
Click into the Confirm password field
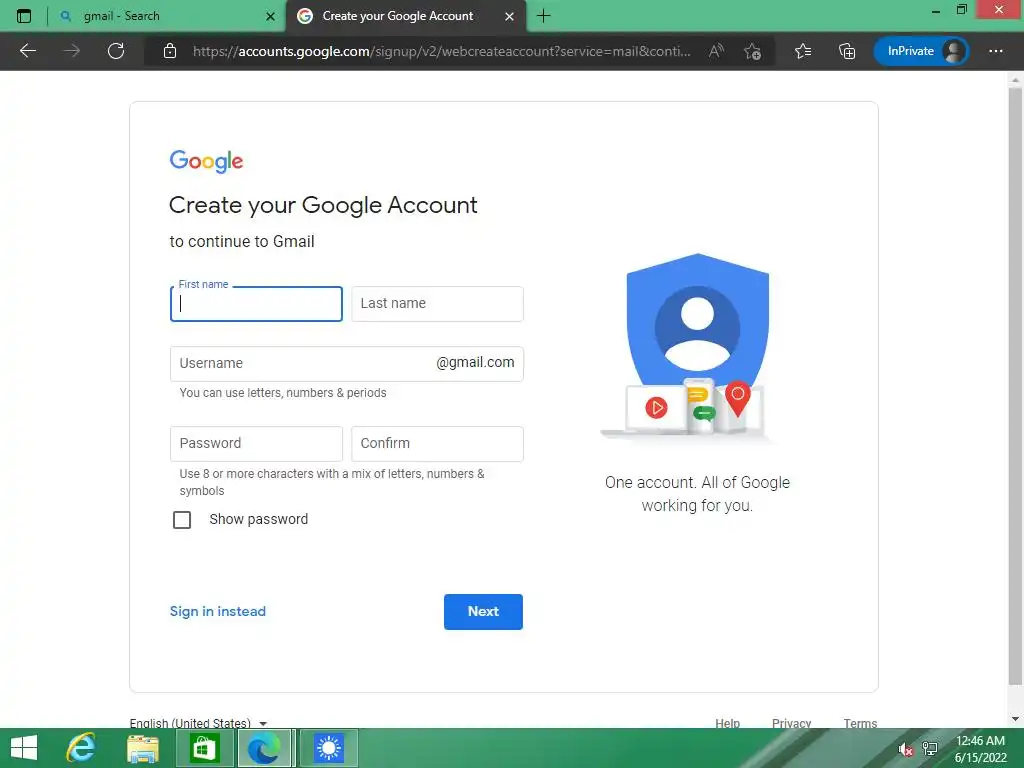pos(437,444)
